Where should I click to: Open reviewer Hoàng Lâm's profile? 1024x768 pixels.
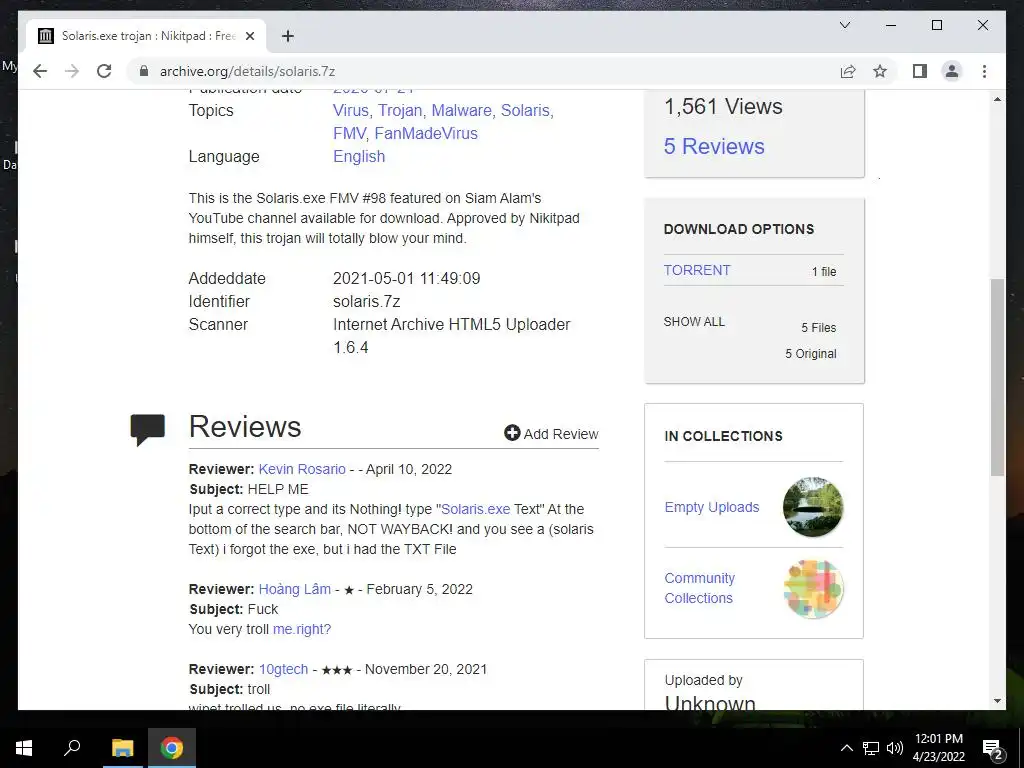point(295,589)
